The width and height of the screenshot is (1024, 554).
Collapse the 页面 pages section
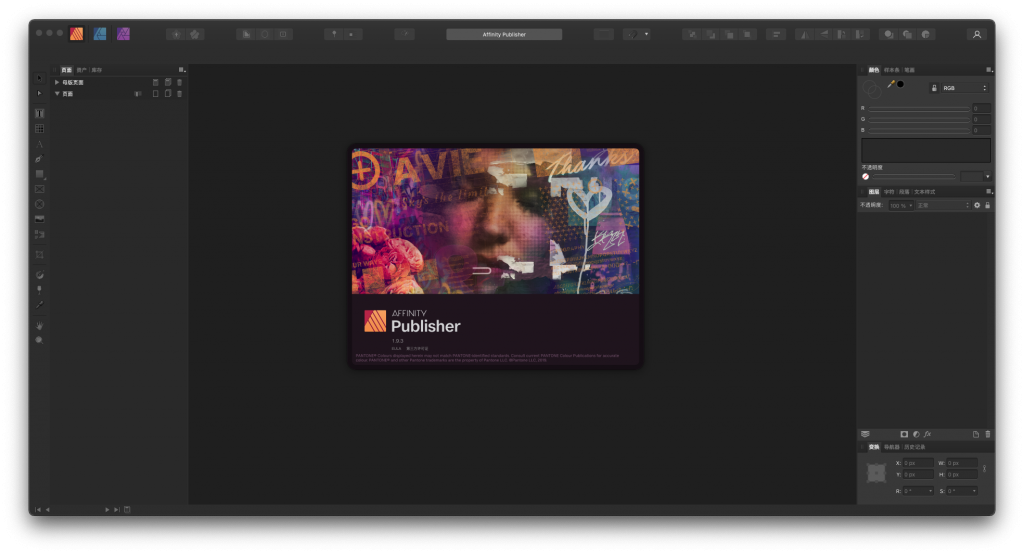pyautogui.click(x=57, y=93)
